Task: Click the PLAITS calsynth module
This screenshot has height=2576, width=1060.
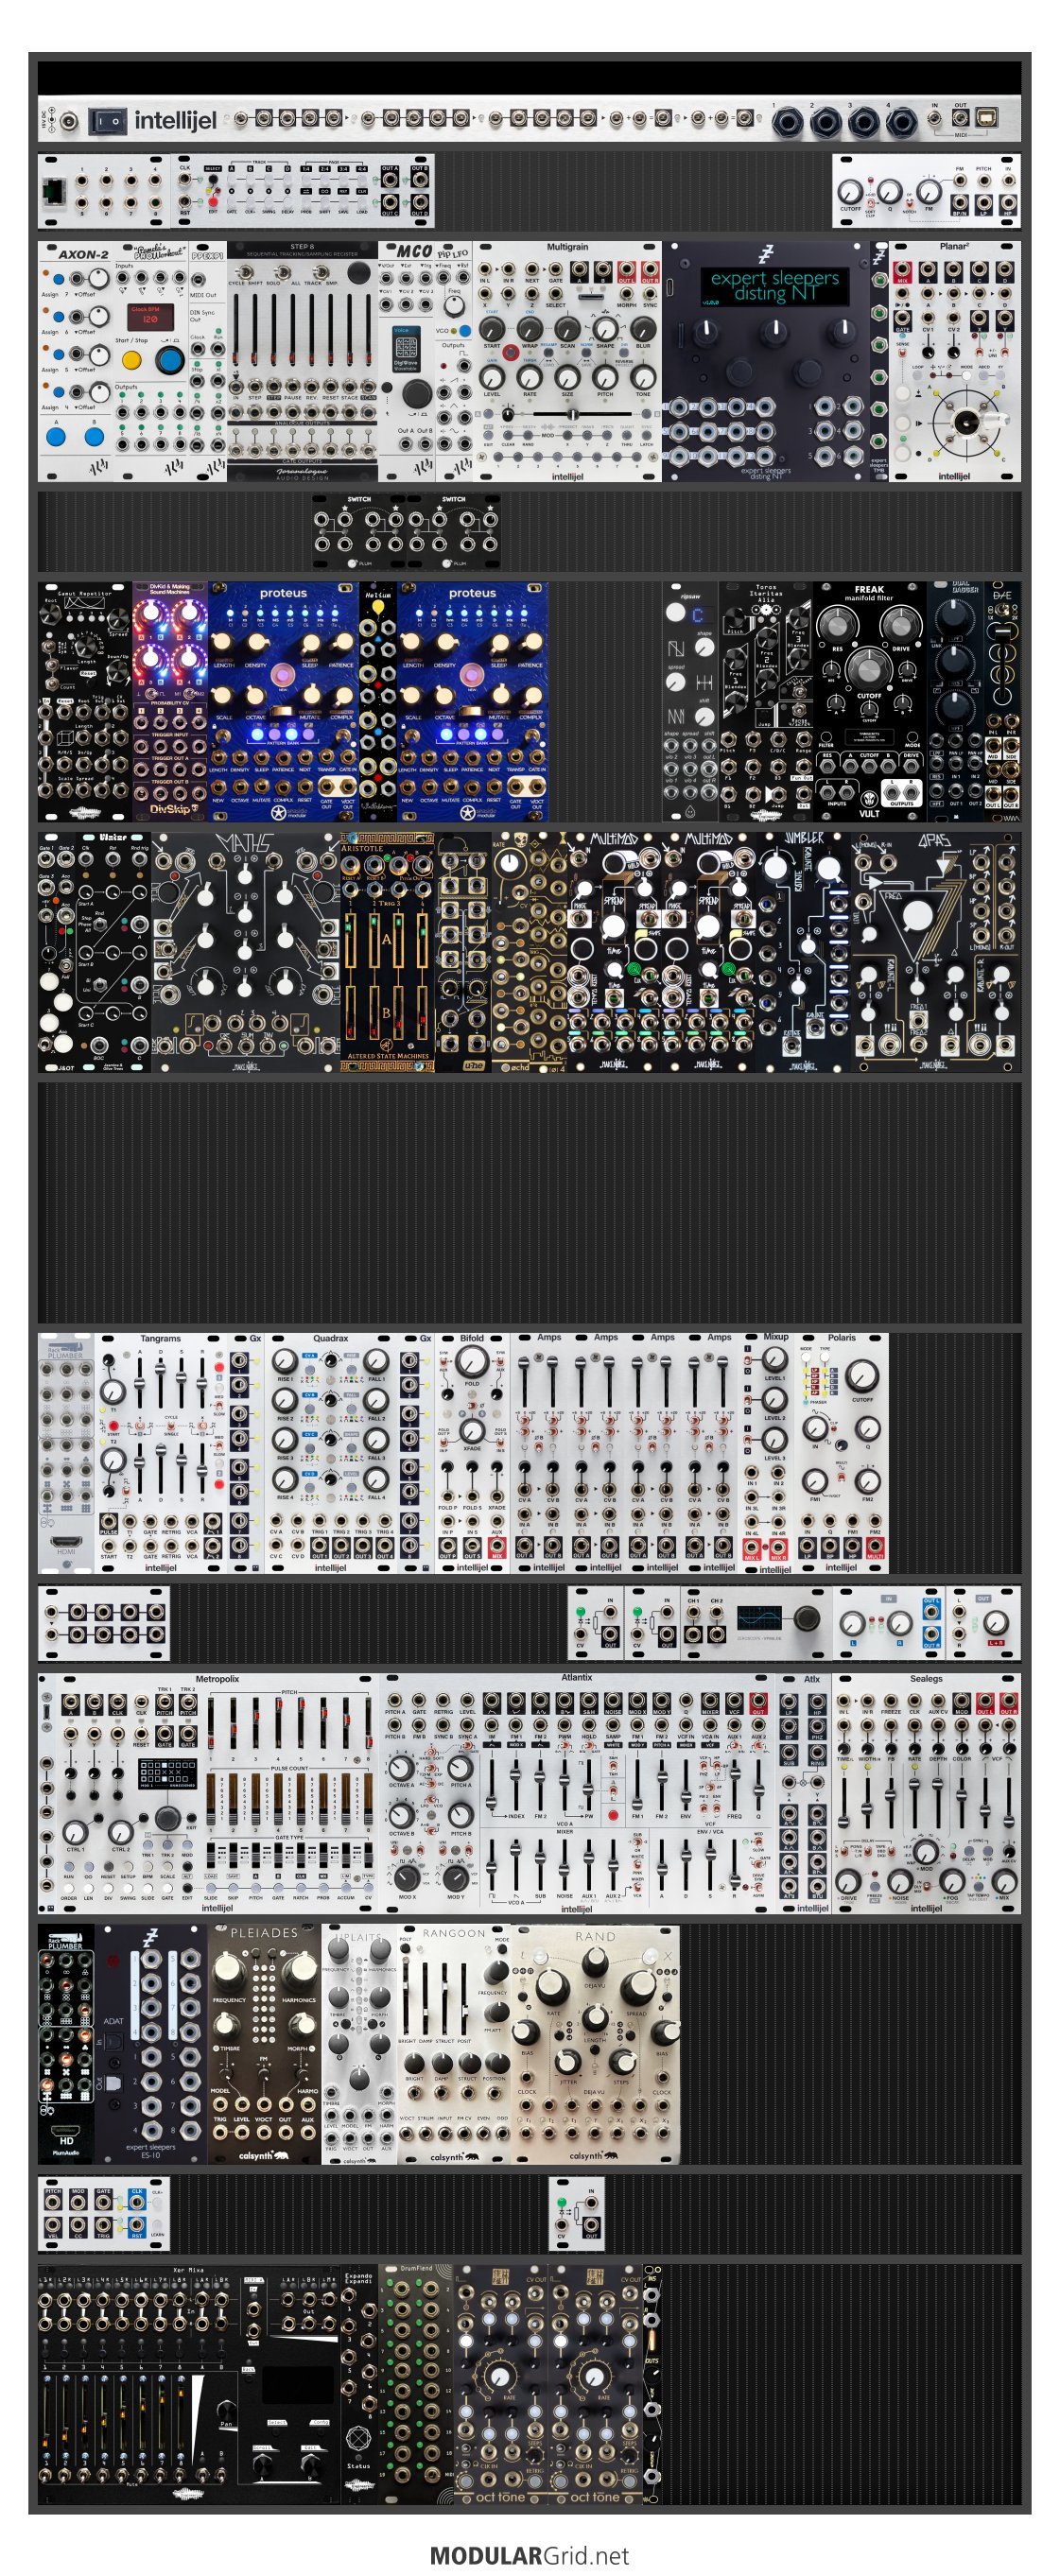Action: click(x=359, y=2044)
